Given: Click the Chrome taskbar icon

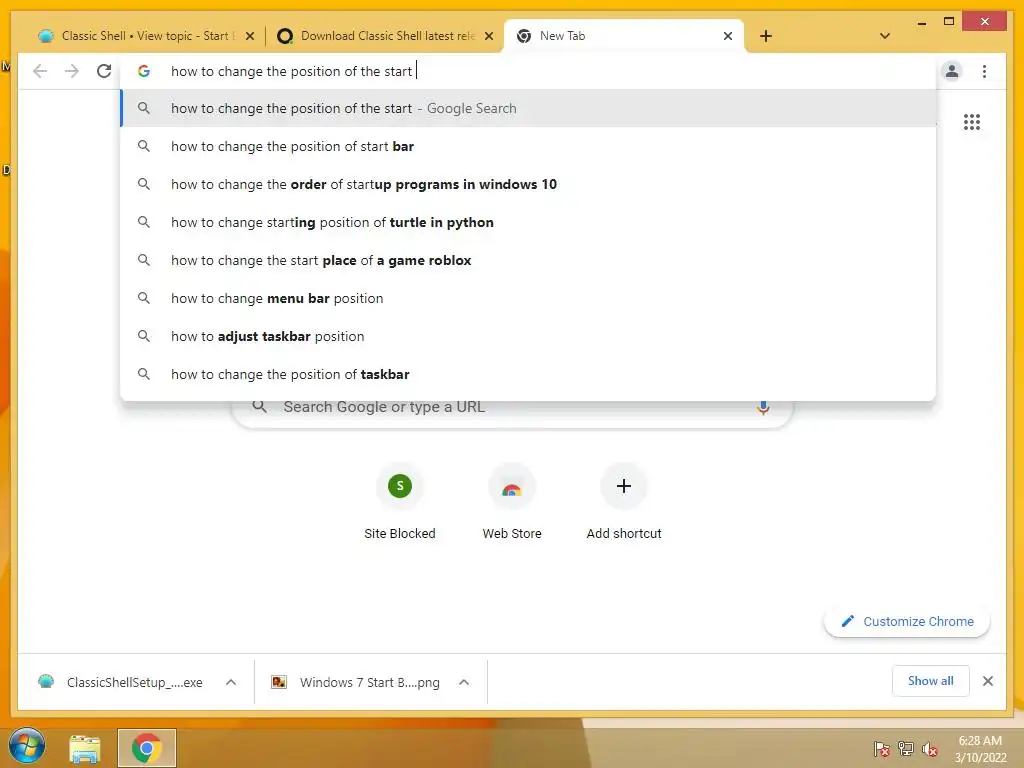Looking at the screenshot, I should (147, 748).
